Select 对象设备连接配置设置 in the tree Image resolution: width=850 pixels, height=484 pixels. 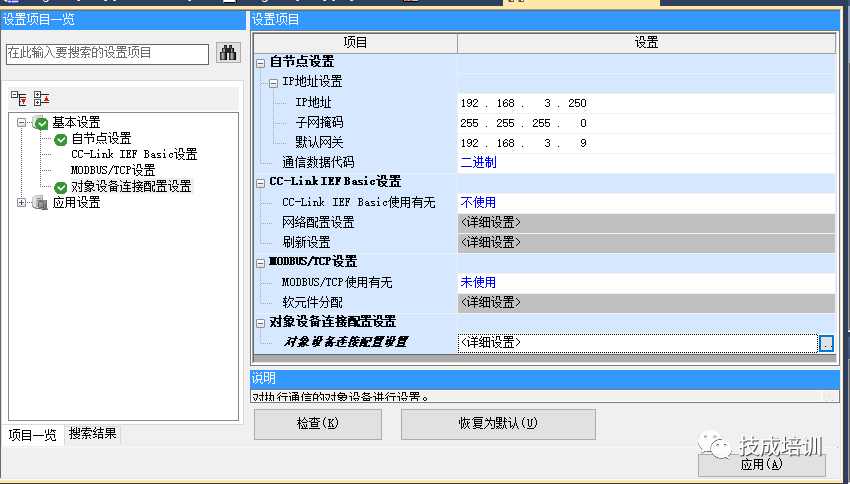point(131,186)
